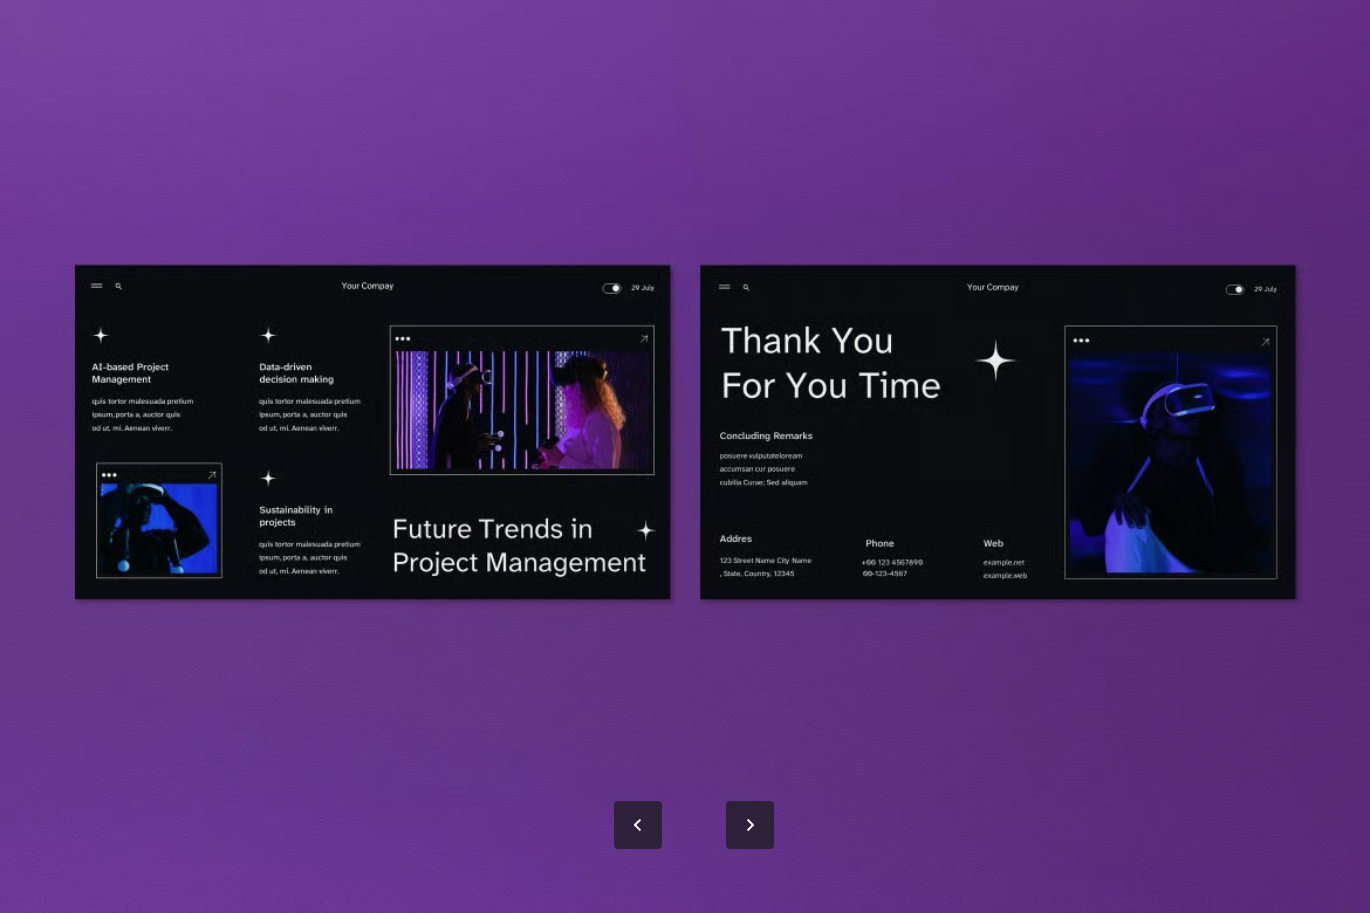Click 'Future Trends in Project Management' title
The image size is (1370, 913).
click(519, 546)
